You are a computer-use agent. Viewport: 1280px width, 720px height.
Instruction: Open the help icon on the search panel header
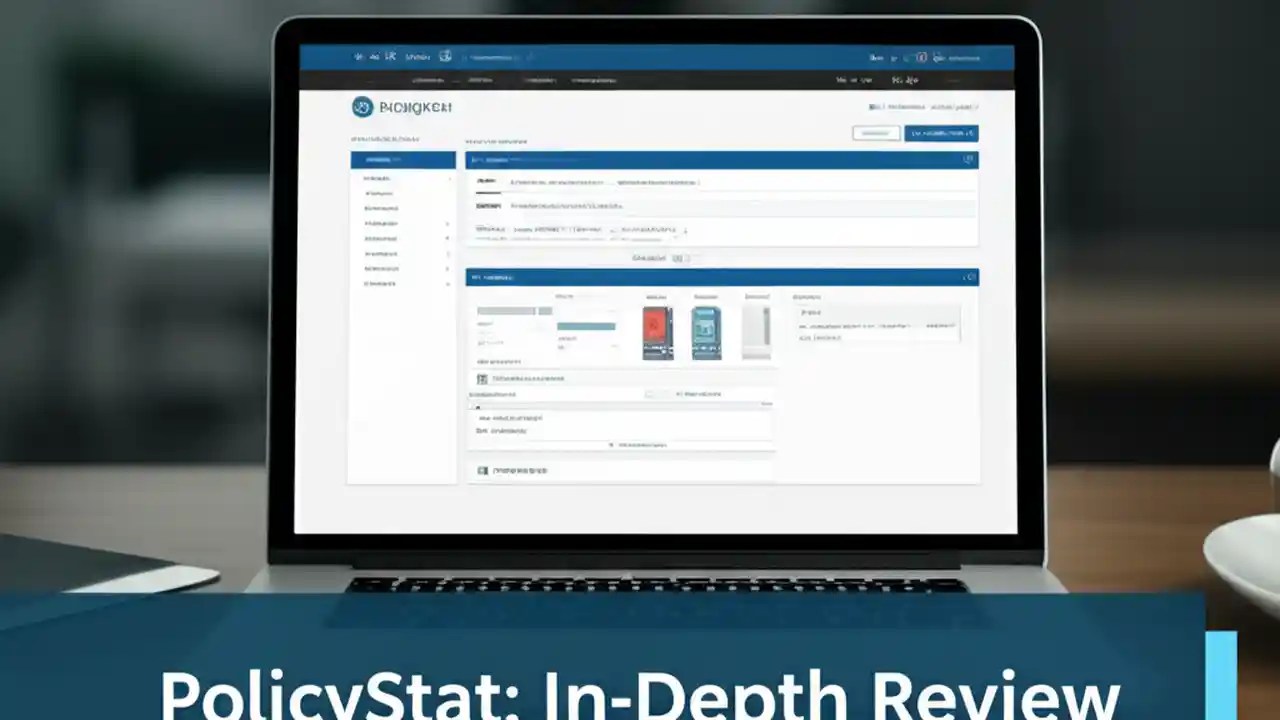click(967, 160)
